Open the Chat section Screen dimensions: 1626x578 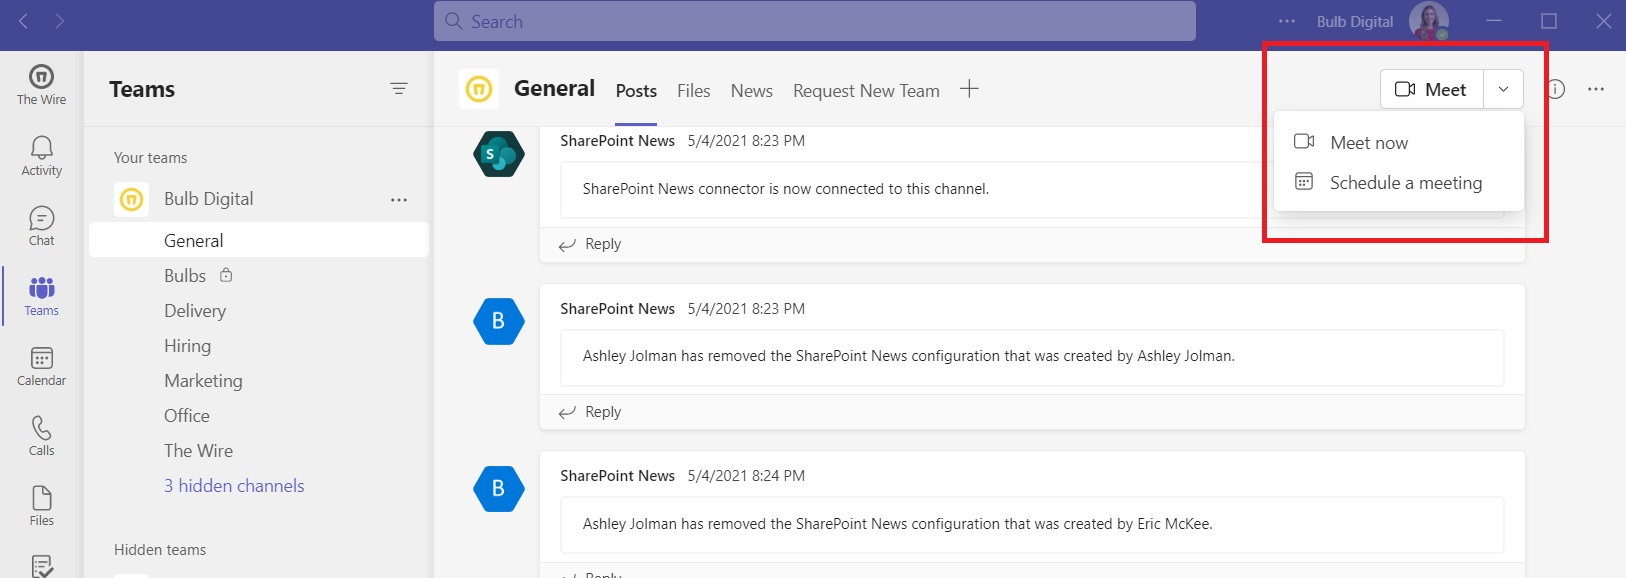click(x=41, y=226)
